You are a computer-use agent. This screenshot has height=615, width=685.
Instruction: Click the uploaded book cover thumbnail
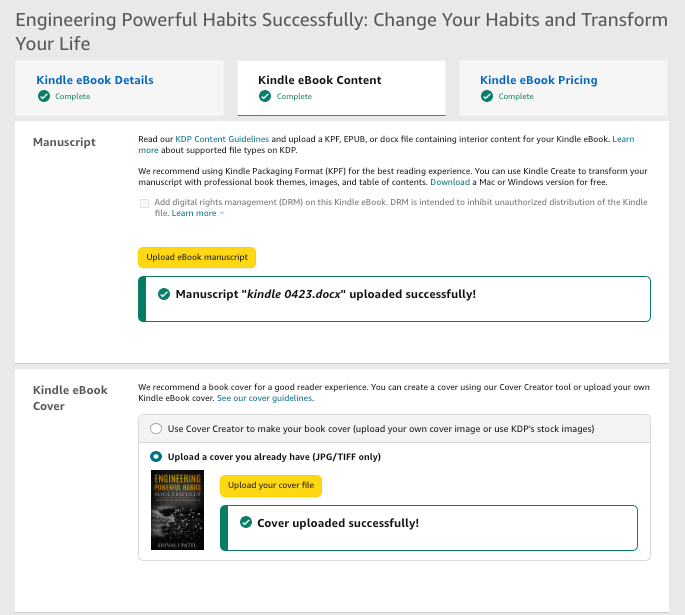pyautogui.click(x=171, y=509)
